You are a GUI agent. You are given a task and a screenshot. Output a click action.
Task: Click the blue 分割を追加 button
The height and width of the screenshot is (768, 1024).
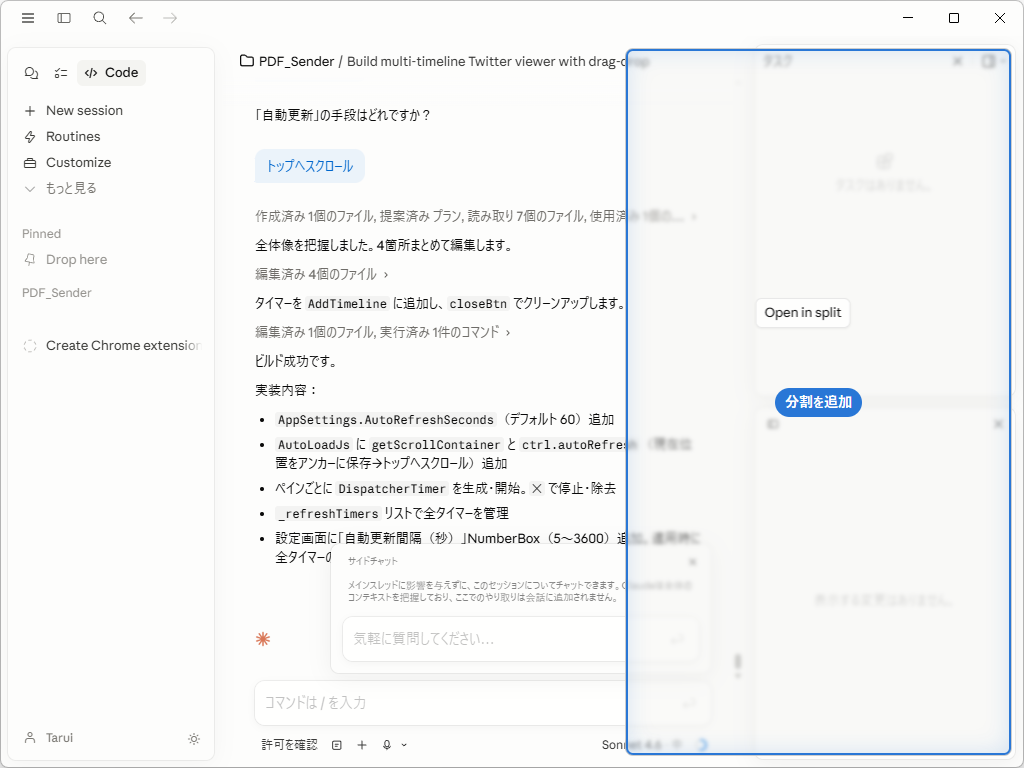click(817, 402)
